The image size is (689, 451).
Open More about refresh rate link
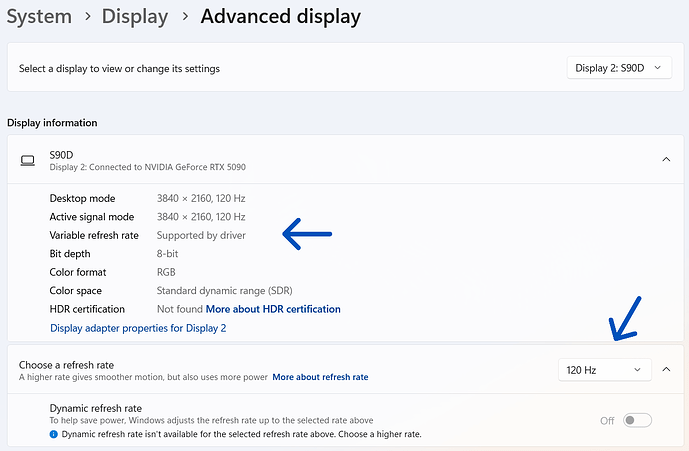pos(320,377)
